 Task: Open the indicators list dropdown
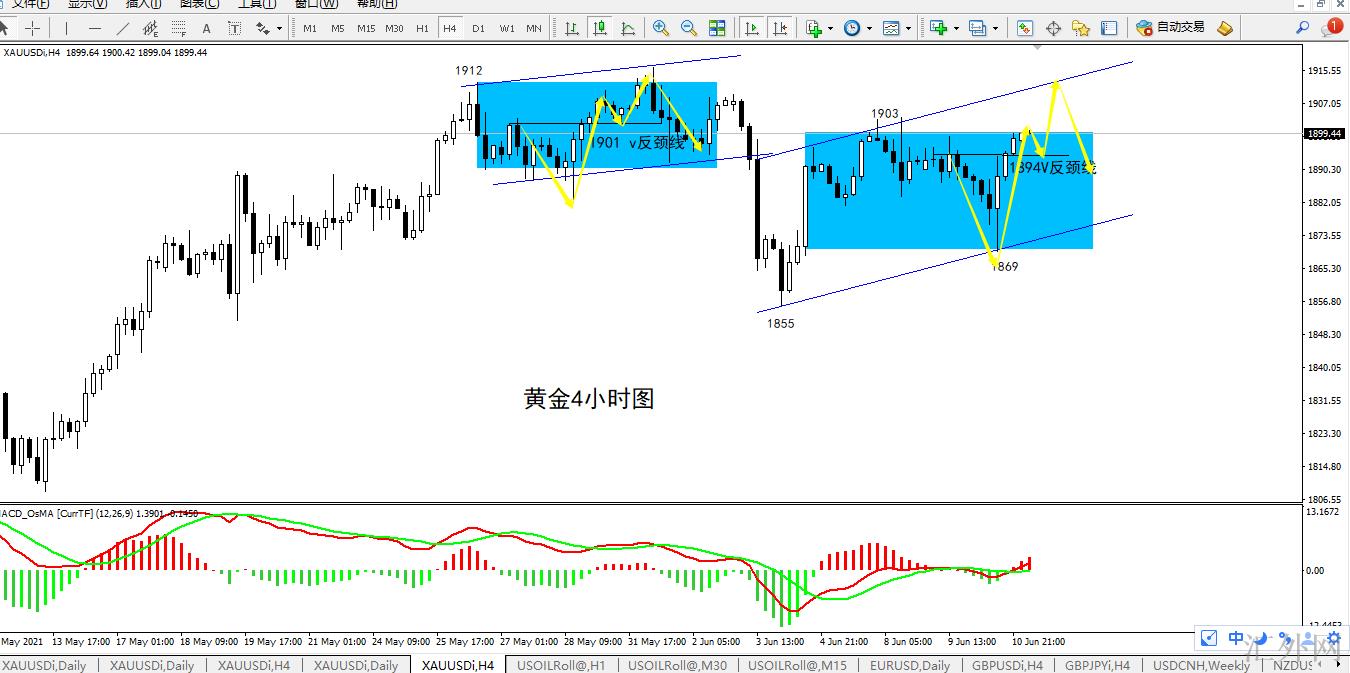point(830,28)
